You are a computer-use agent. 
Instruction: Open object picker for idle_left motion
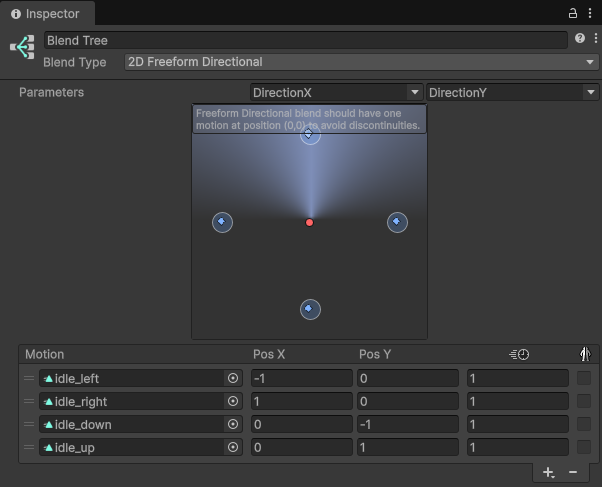pyautogui.click(x=233, y=378)
